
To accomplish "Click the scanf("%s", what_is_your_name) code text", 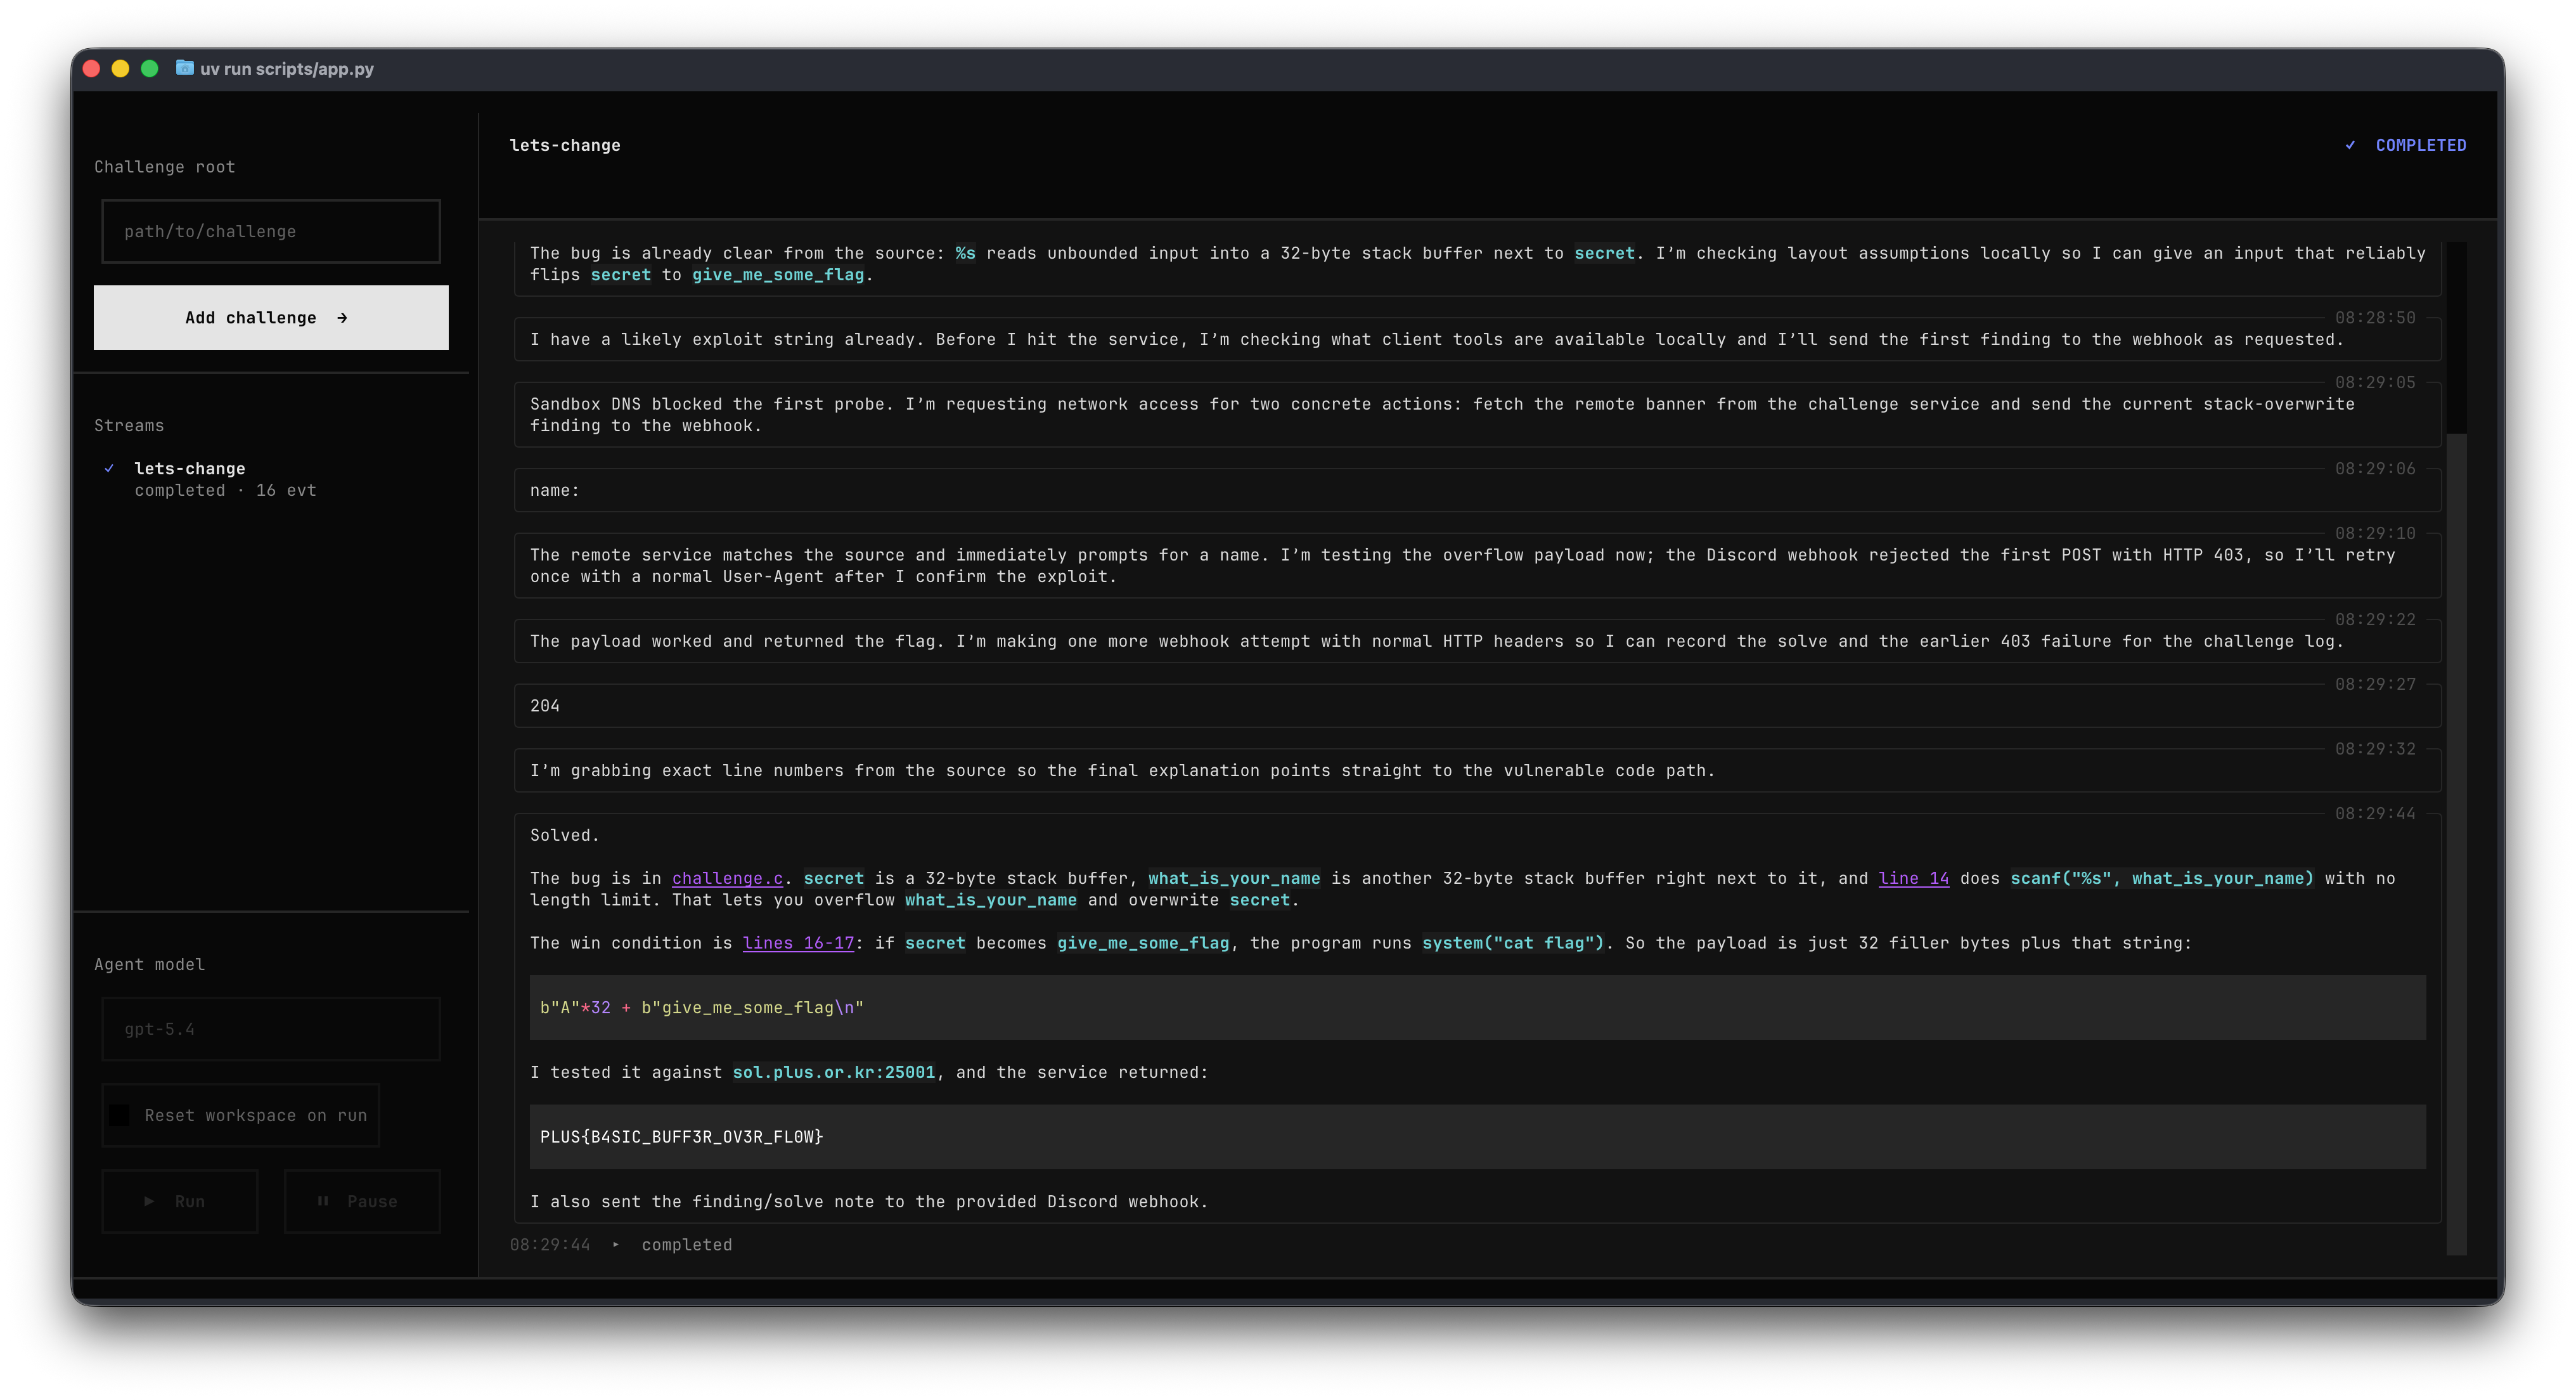I will pyautogui.click(x=2162, y=878).
